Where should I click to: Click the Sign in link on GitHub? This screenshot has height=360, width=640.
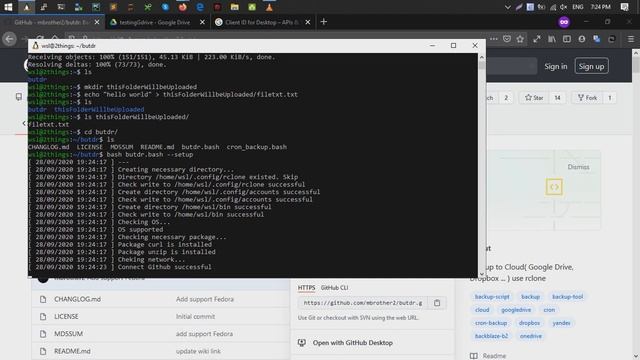[556, 66]
